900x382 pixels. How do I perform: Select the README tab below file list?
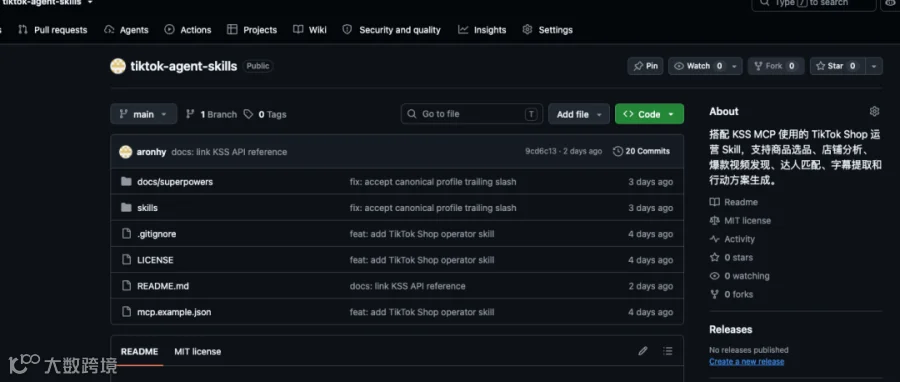[139, 352]
